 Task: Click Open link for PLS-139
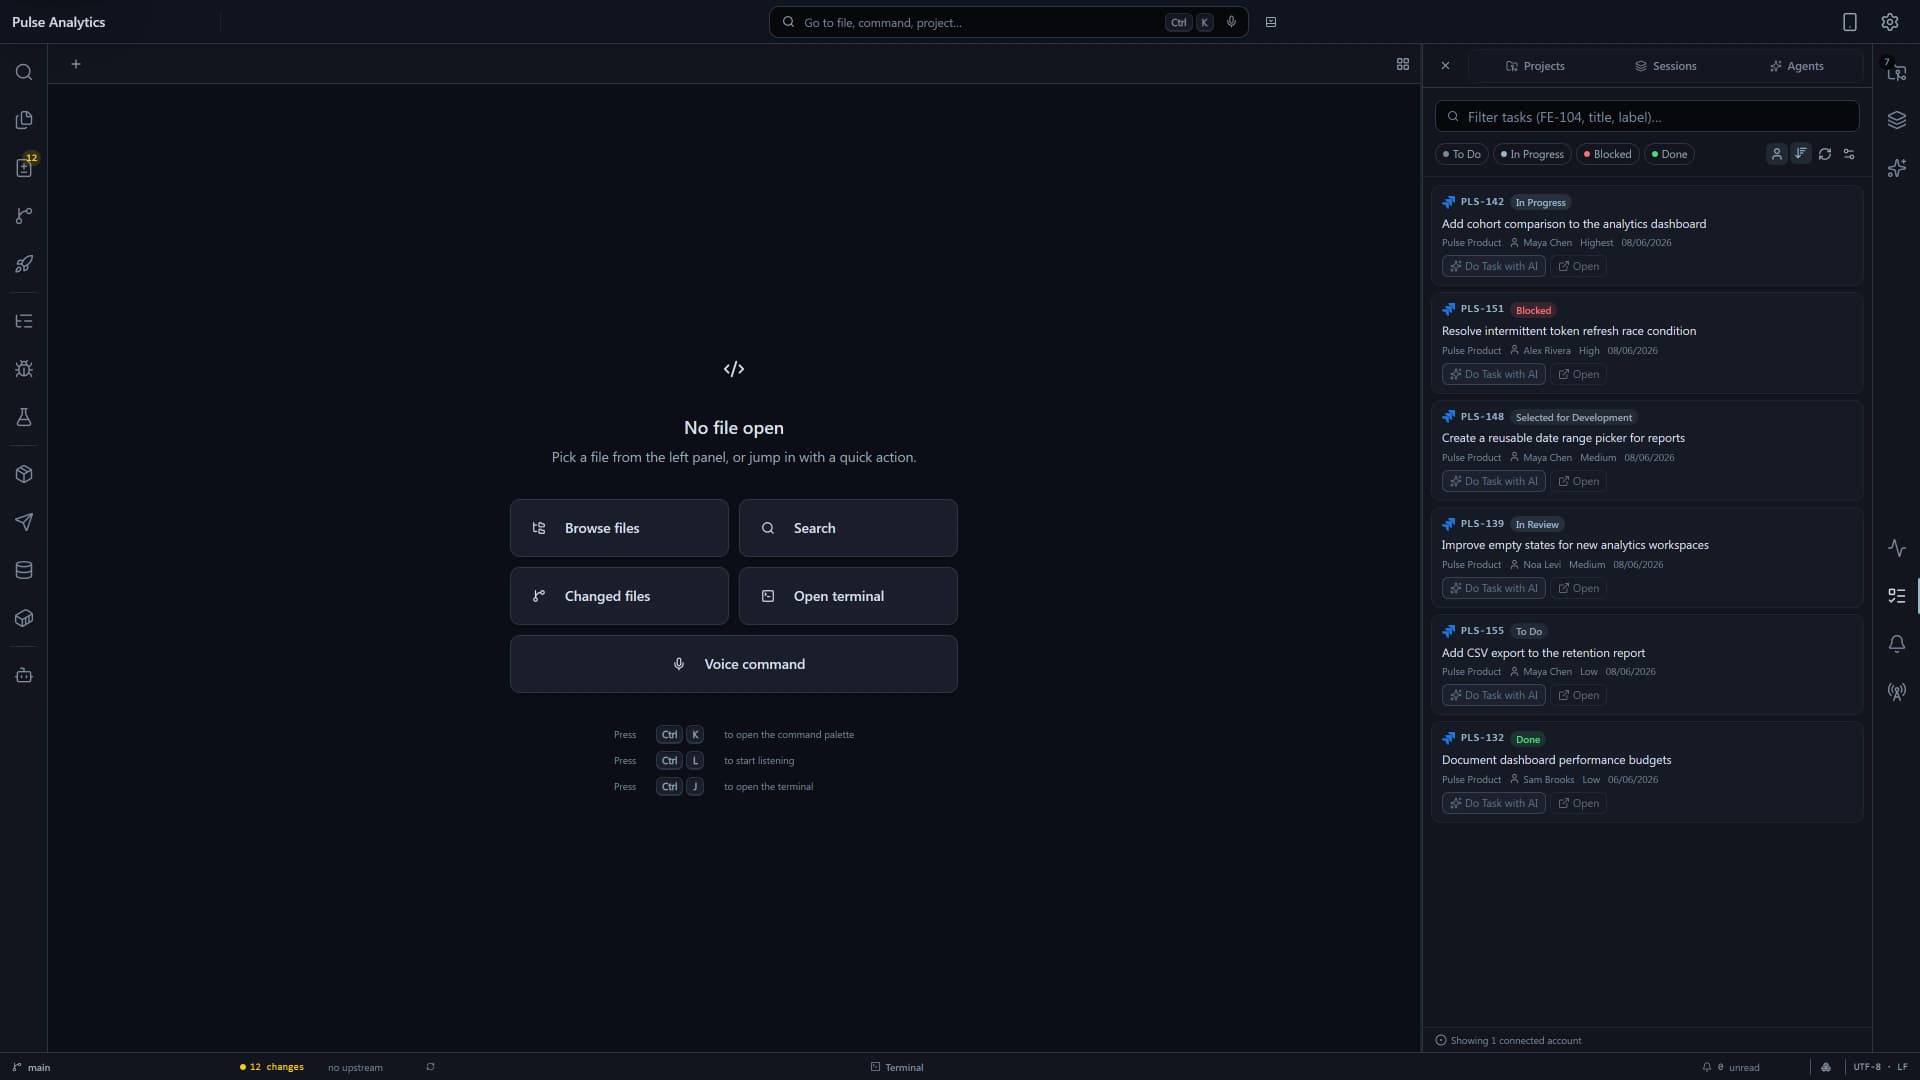(1579, 589)
